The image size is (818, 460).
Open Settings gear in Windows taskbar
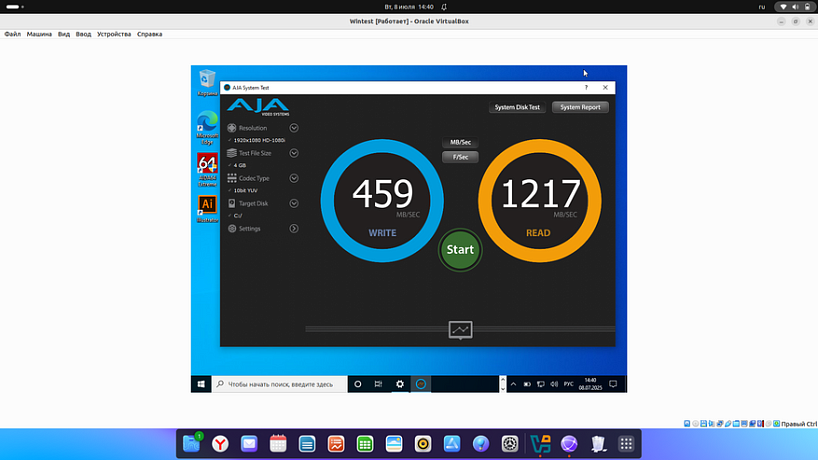coord(400,384)
